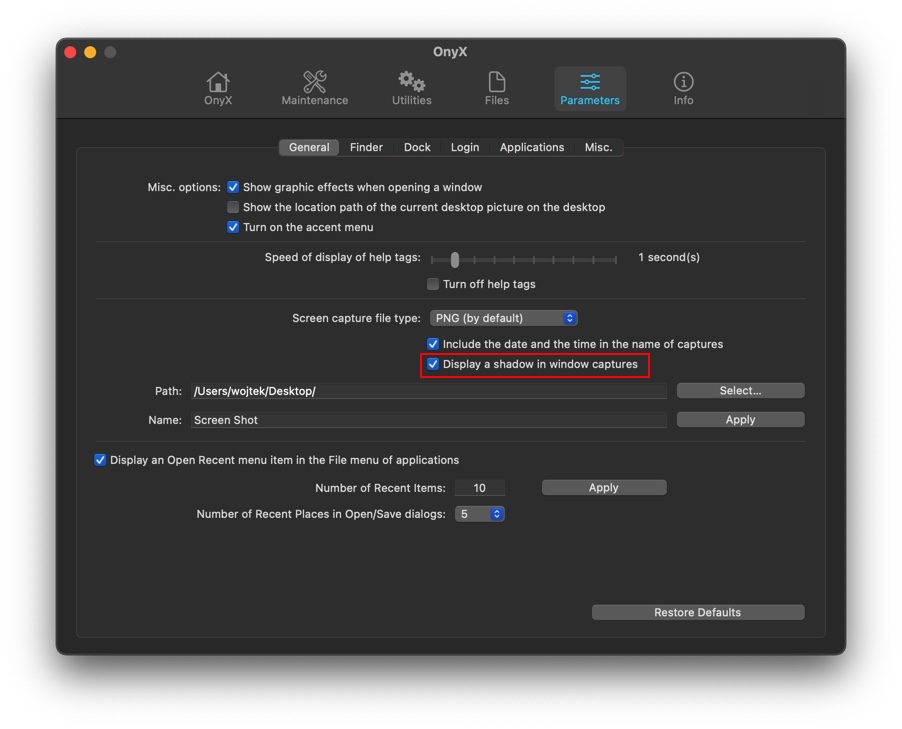This screenshot has width=902, height=729.
Task: Open Screen capture file type dropdown
Action: [x=503, y=318]
